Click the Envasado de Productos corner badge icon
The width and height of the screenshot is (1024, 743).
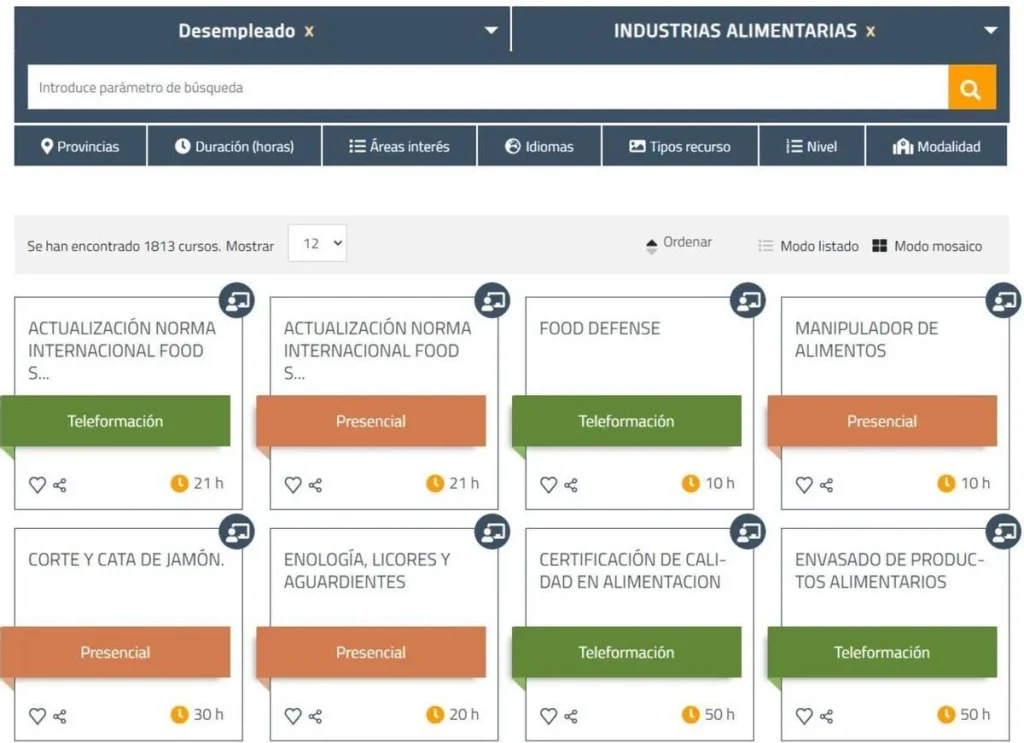1004,532
